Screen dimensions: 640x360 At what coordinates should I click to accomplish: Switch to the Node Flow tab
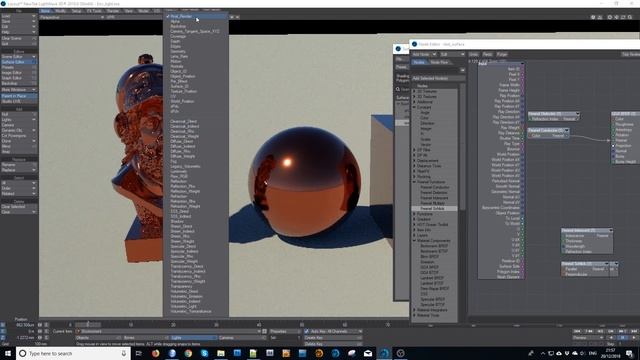pos(439,62)
